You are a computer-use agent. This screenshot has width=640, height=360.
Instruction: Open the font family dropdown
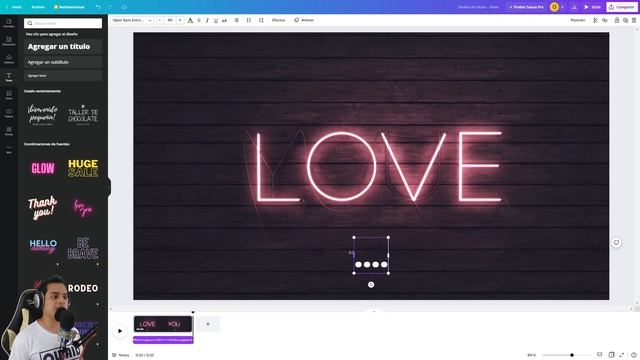[132, 20]
